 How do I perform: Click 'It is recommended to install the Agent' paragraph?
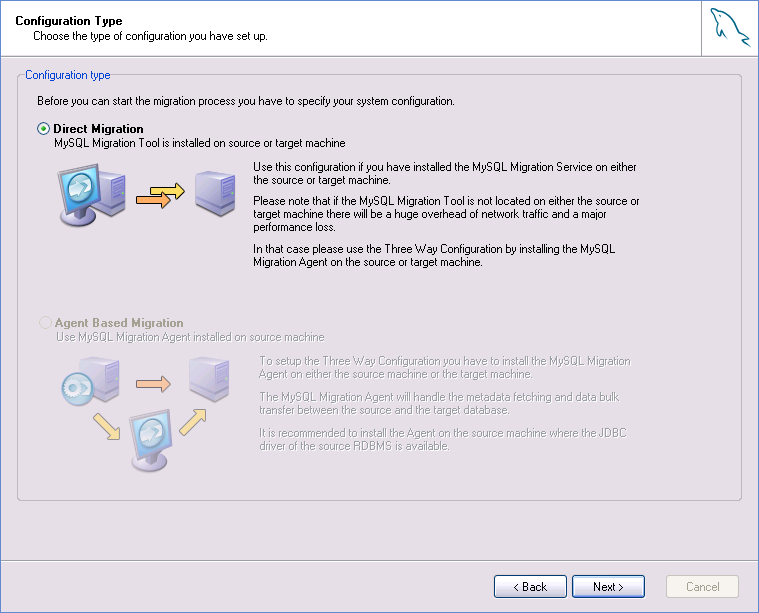(443, 439)
